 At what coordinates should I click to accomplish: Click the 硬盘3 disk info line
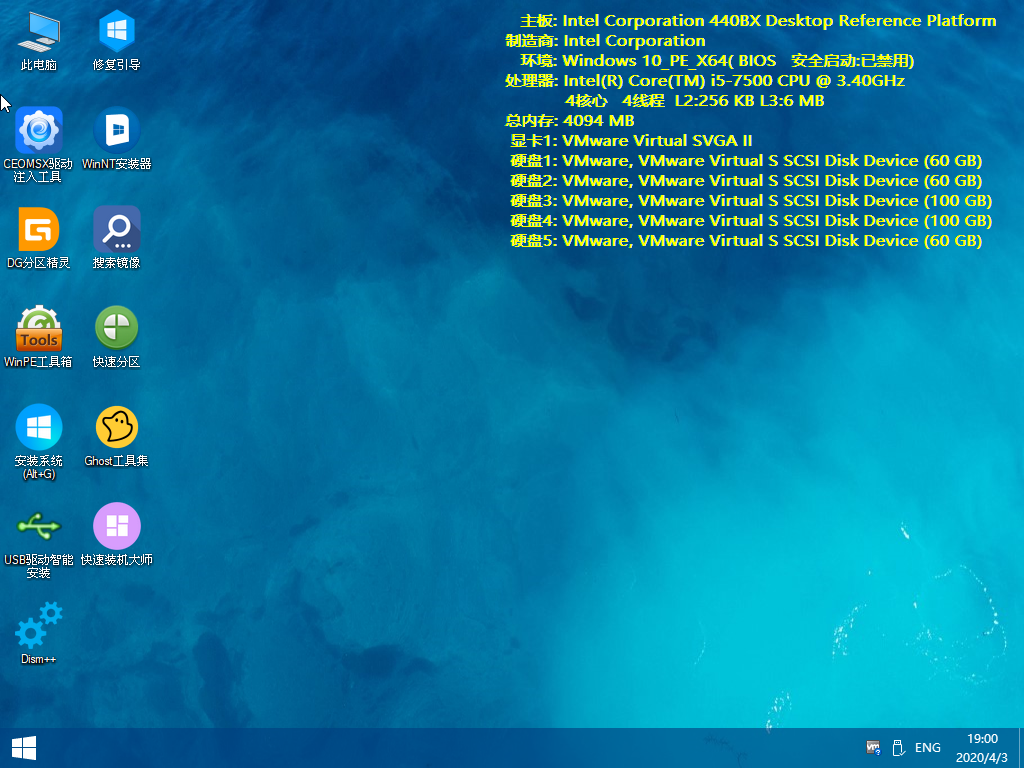click(x=751, y=201)
